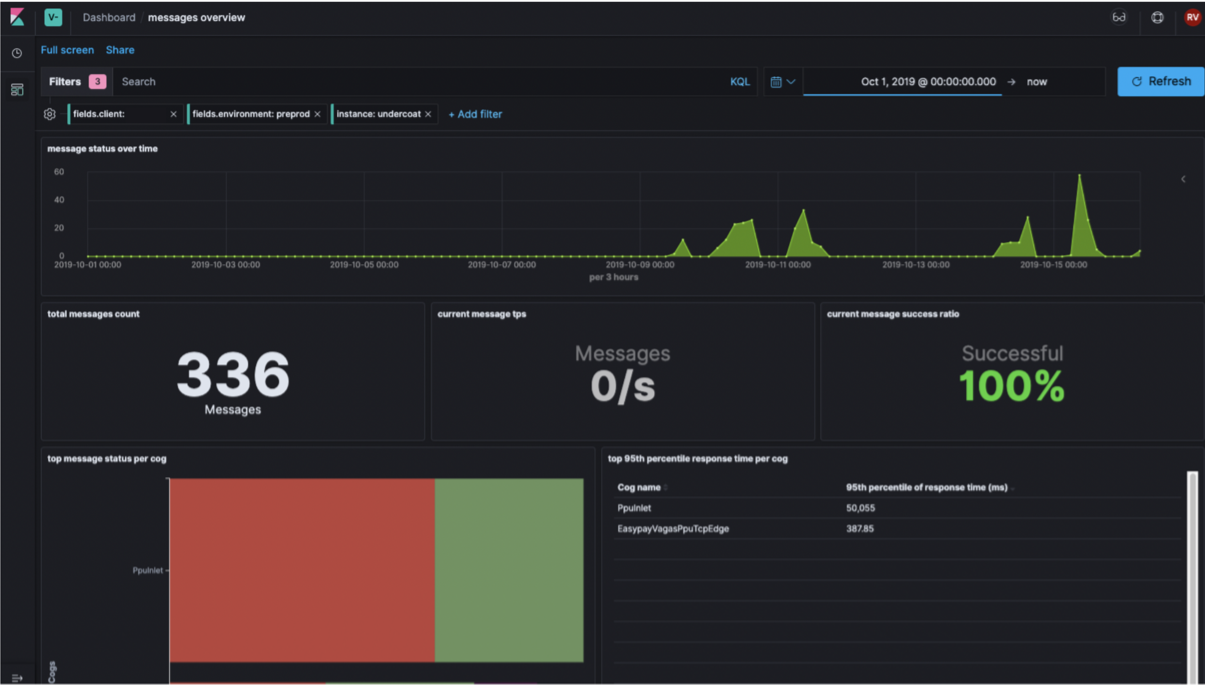Click the Full screen menu item
1205x685 pixels.
67,50
